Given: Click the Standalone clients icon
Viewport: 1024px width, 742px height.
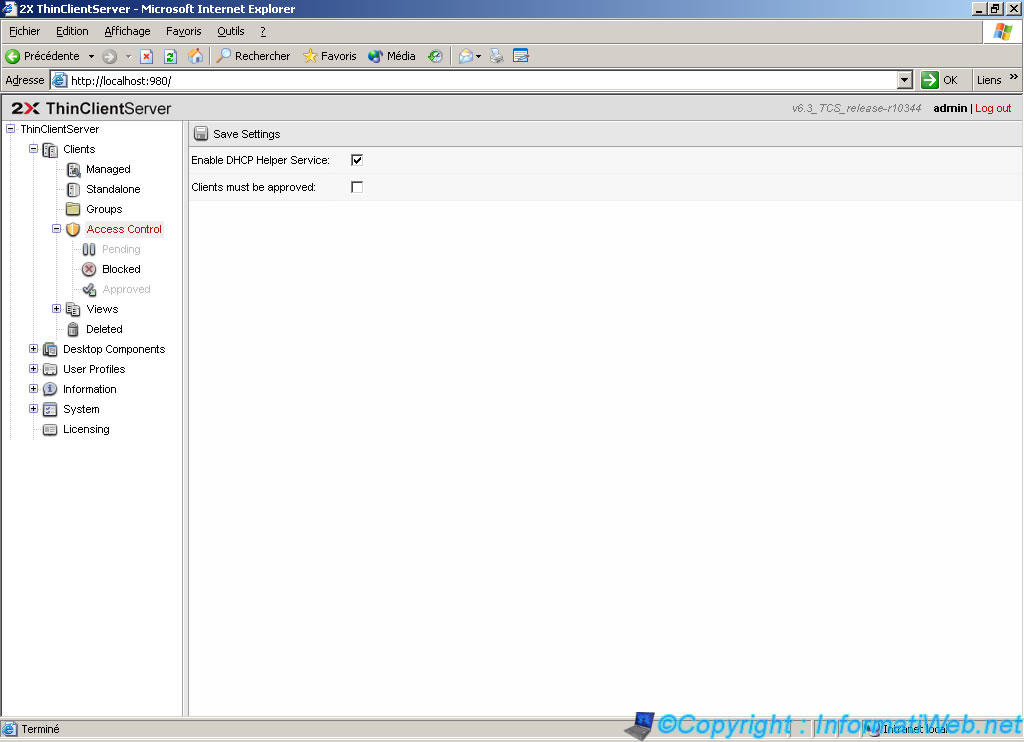Looking at the screenshot, I should [x=74, y=189].
